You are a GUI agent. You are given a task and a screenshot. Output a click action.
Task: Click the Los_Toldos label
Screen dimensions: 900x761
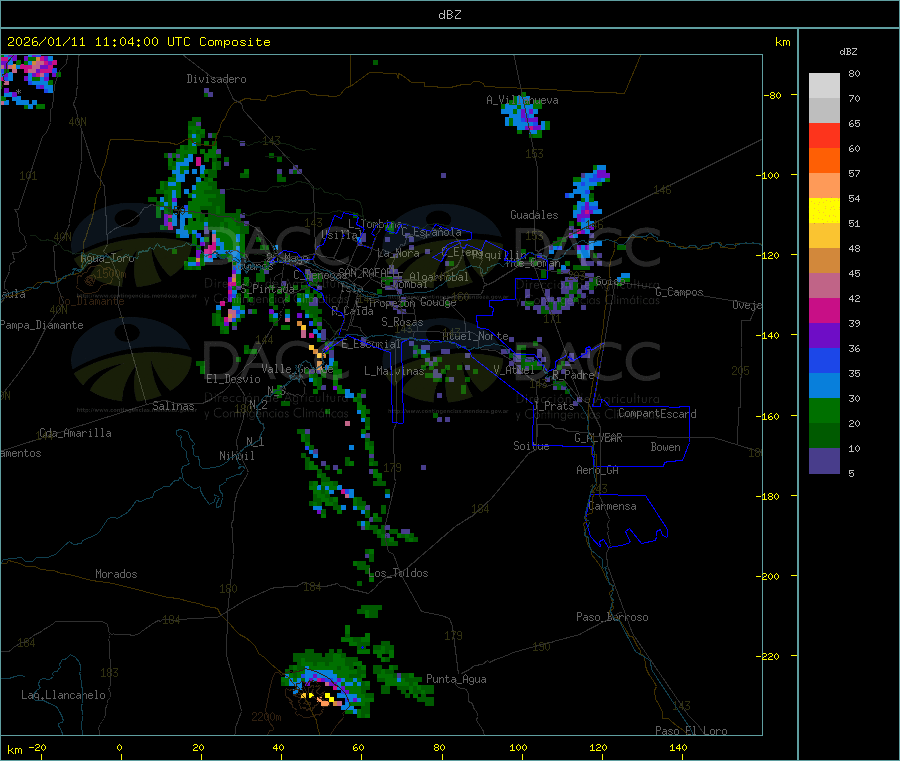(398, 573)
